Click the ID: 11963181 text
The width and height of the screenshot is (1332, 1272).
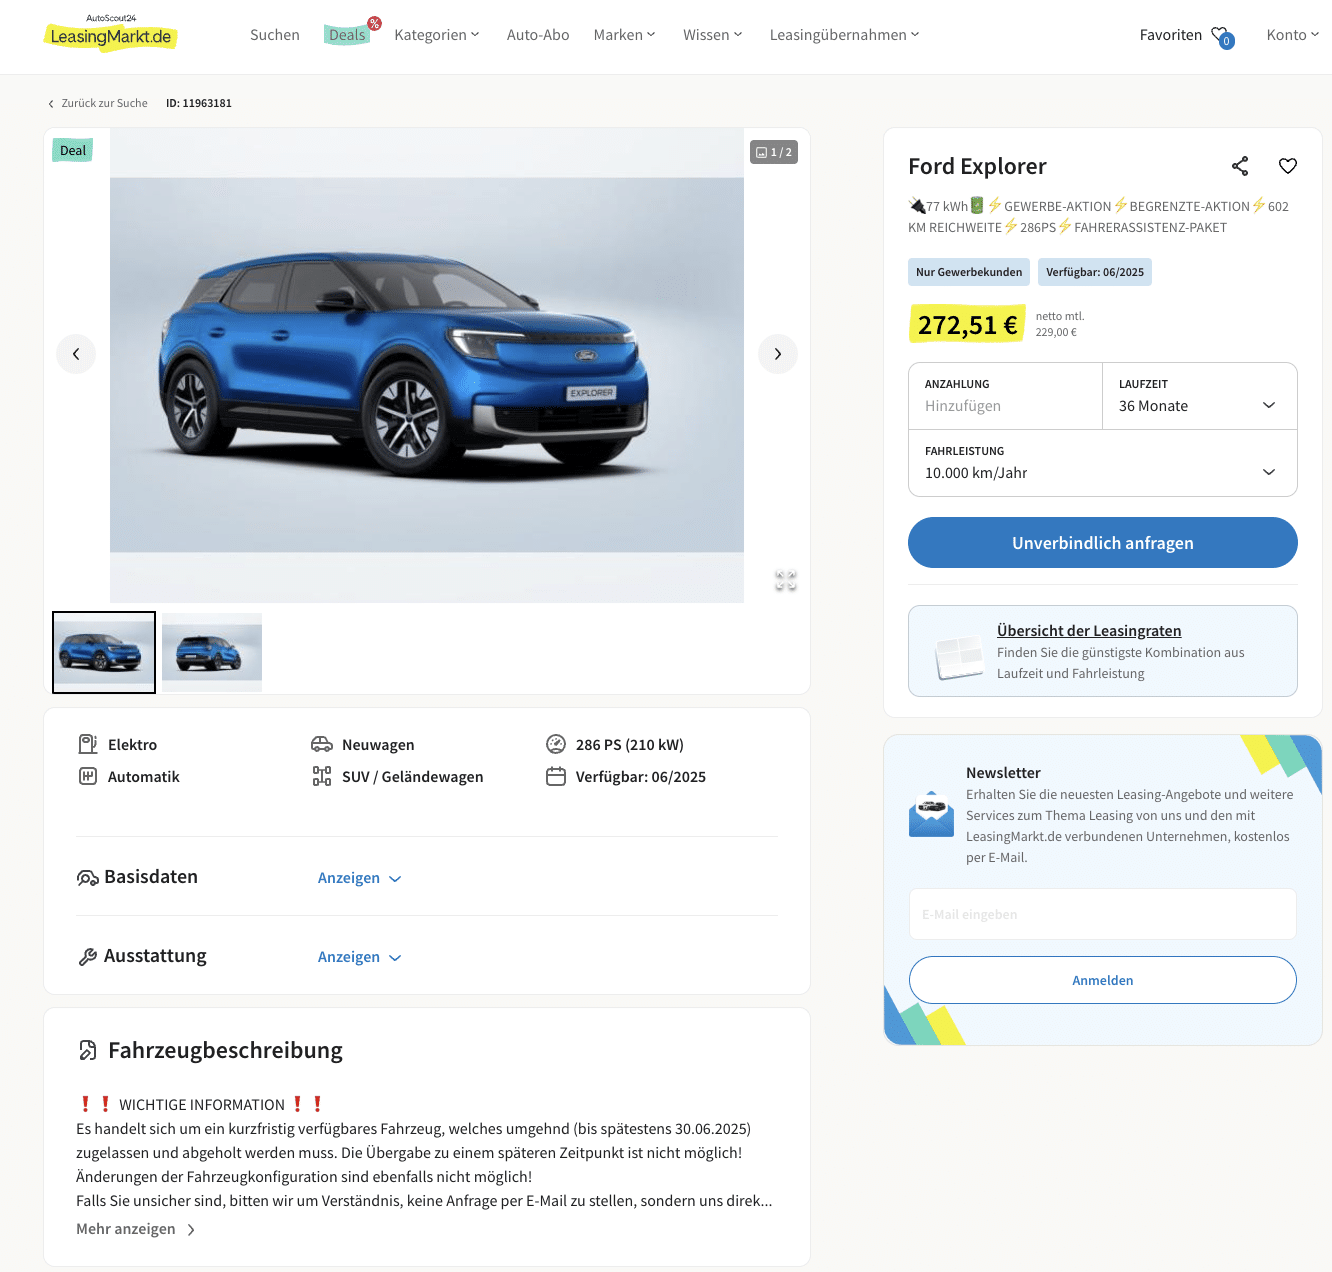(x=199, y=103)
